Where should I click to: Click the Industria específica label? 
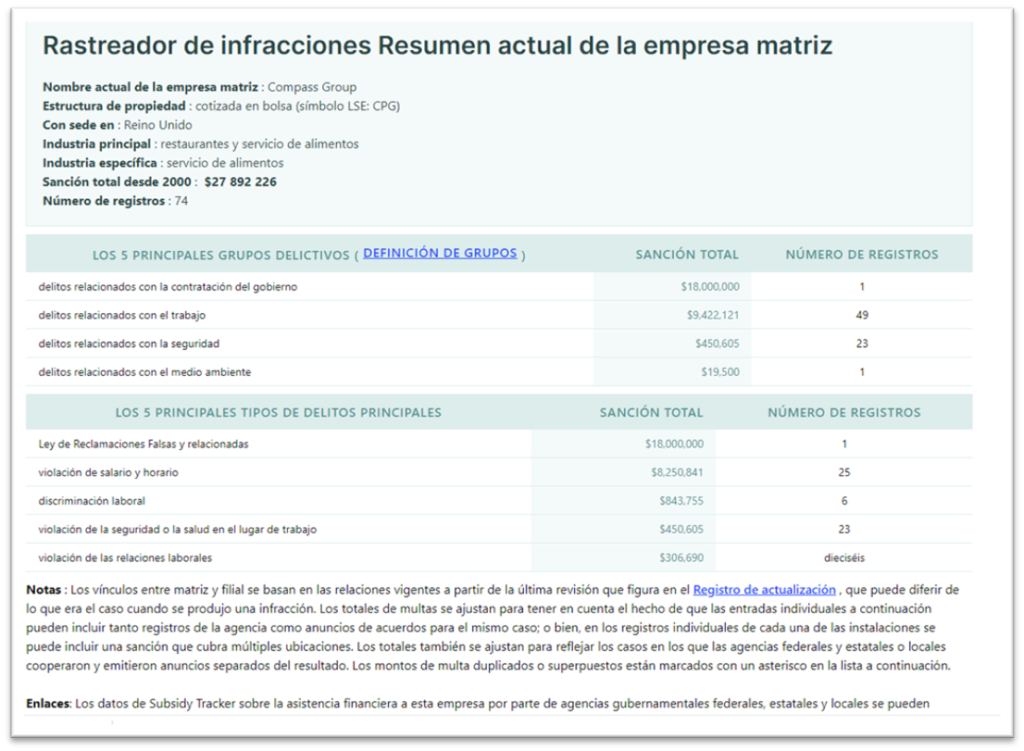pos(100,163)
